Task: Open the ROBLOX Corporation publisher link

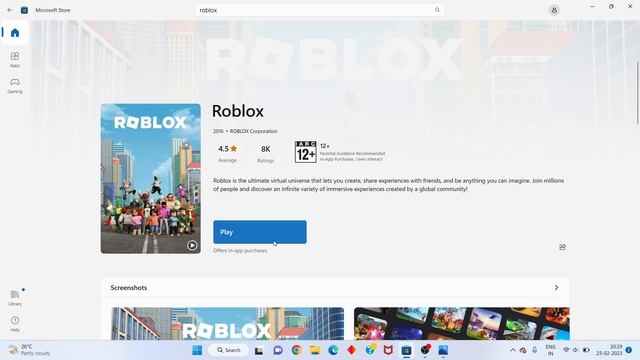Action: point(253,131)
